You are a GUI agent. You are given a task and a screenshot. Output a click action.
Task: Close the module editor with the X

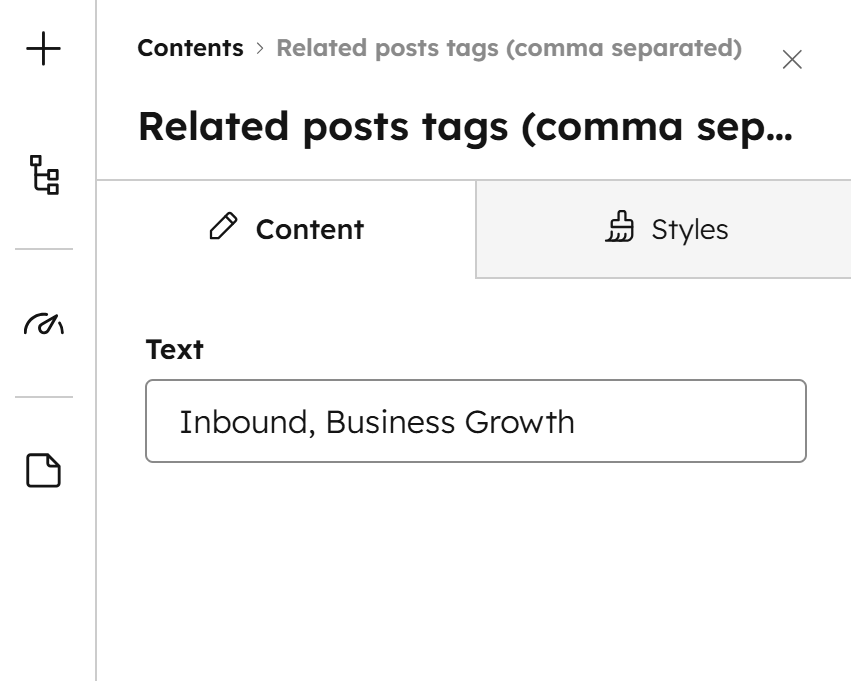coord(792,59)
